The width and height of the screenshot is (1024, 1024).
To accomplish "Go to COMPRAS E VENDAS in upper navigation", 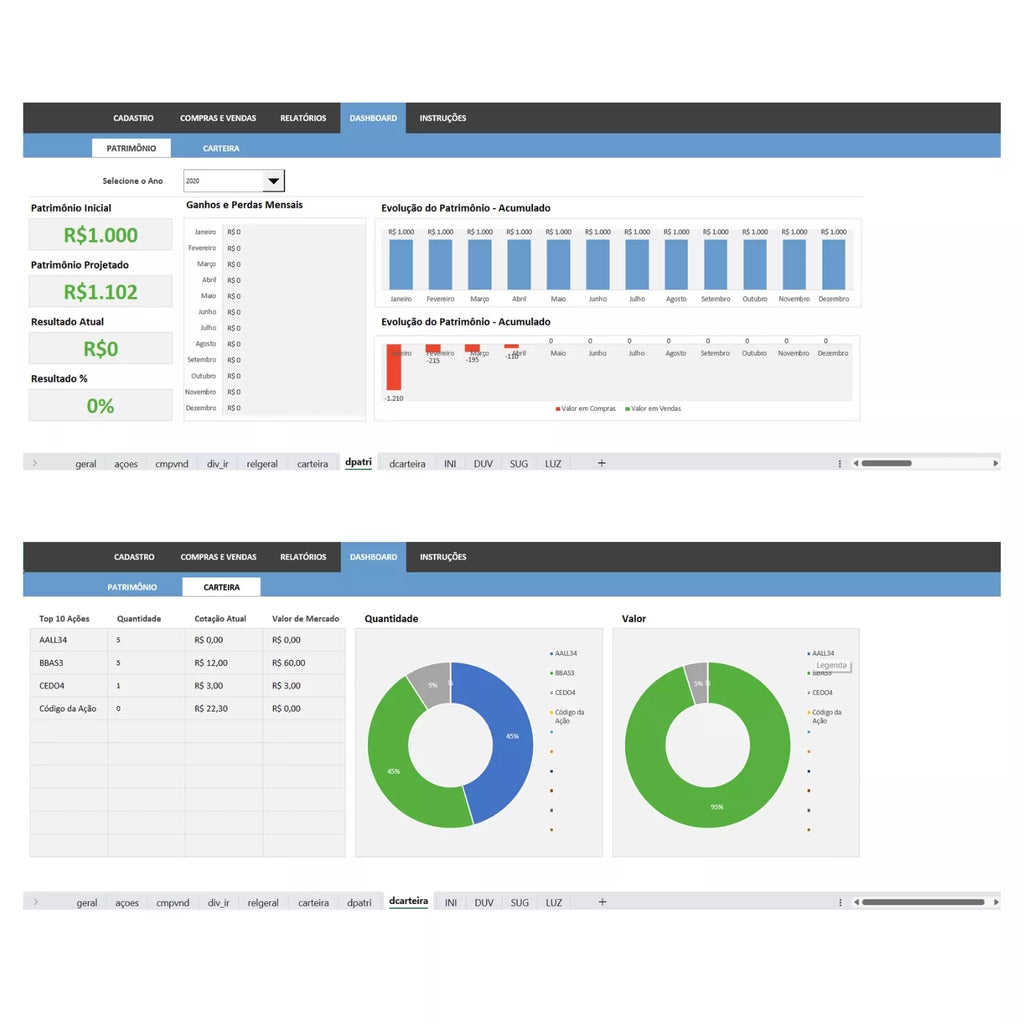I will (x=218, y=118).
